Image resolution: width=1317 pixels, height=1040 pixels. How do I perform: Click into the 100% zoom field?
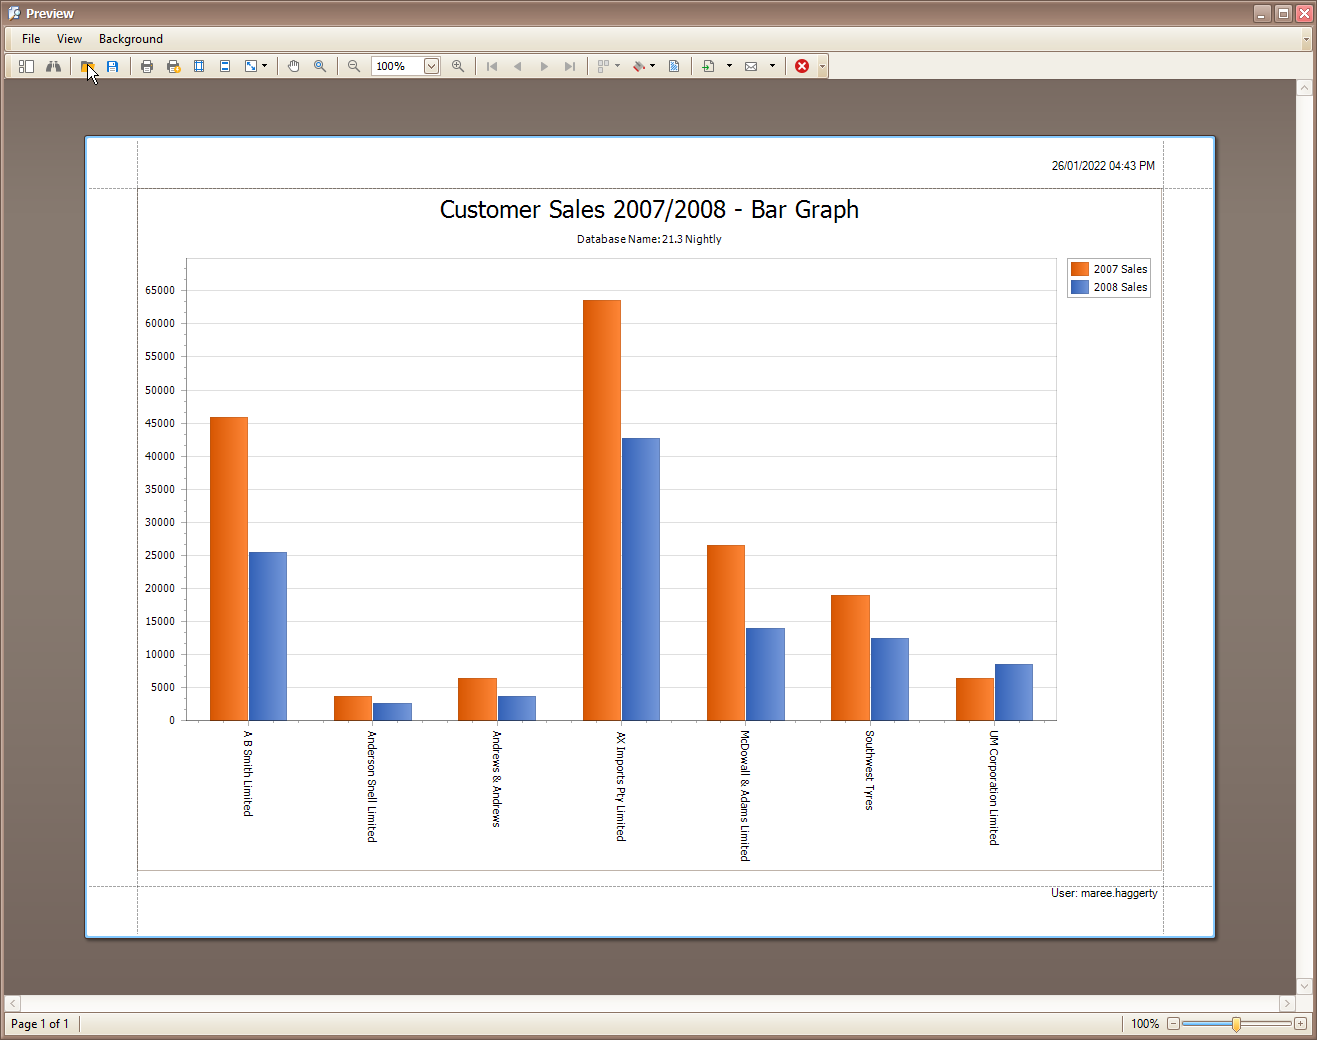pyautogui.click(x=398, y=66)
